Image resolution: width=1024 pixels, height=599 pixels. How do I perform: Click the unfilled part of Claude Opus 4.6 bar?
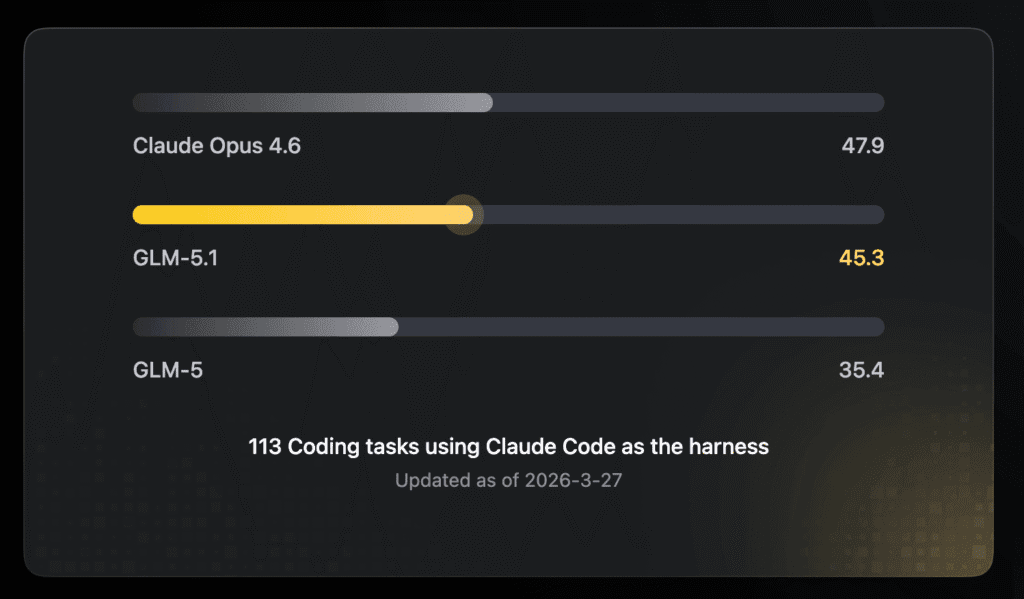(688, 102)
